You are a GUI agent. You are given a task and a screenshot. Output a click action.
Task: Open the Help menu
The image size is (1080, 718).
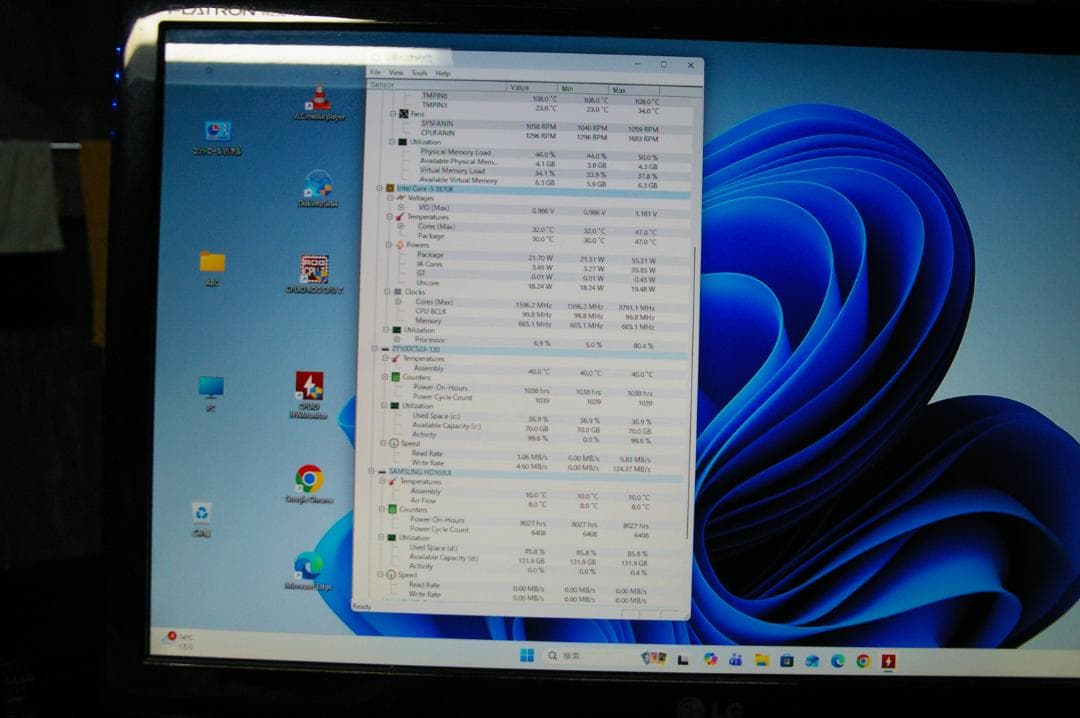443,73
